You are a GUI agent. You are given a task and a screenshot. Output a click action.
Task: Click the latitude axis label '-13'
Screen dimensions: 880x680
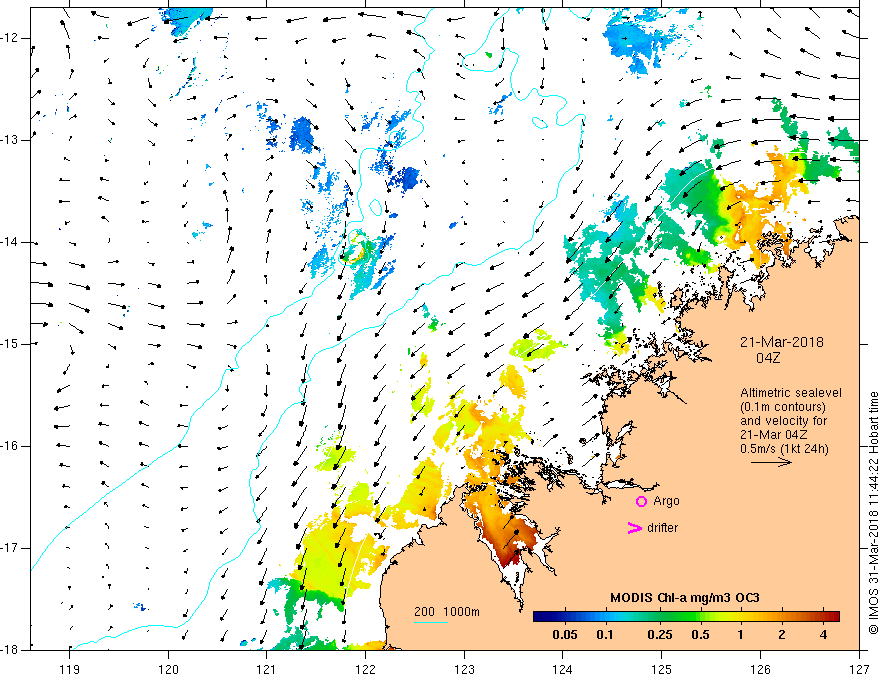(11, 140)
